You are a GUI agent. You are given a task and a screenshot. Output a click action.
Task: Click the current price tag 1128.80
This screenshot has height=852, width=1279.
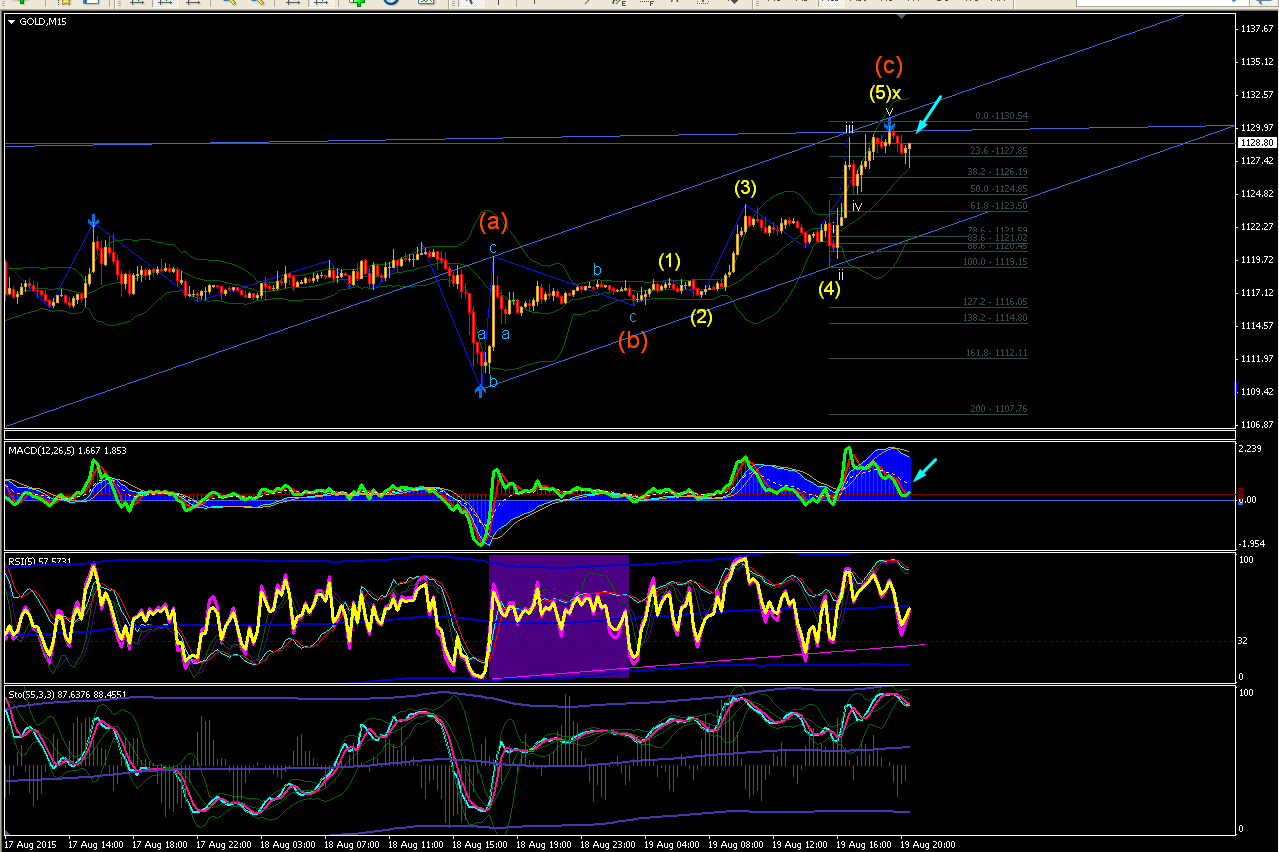[x=1256, y=143]
